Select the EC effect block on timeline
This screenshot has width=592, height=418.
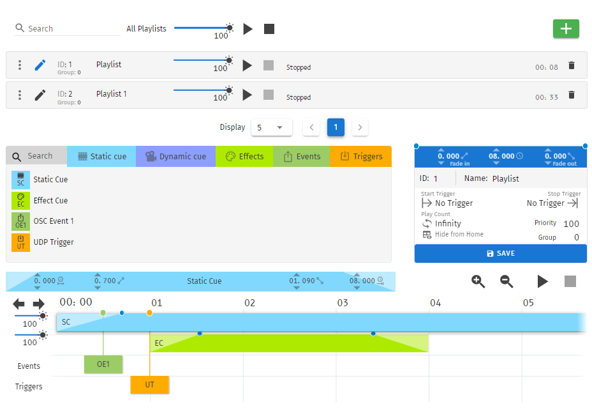[x=289, y=343]
